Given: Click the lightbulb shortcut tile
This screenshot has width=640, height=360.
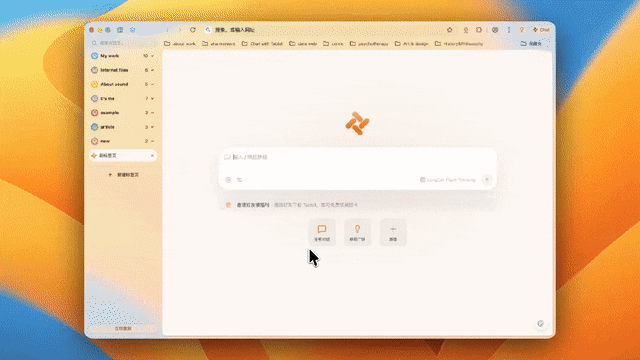Looking at the screenshot, I should 358,232.
